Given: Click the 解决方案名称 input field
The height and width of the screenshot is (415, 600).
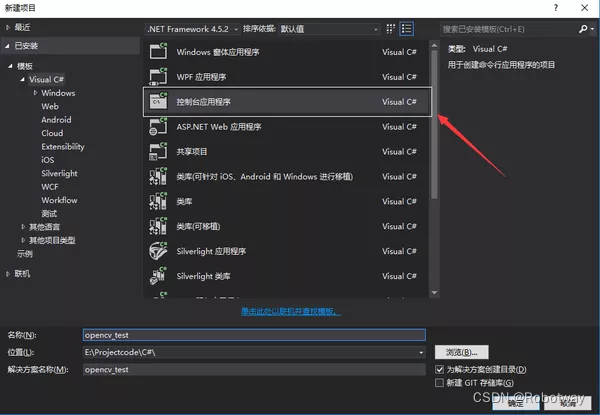Looking at the screenshot, I should 254,369.
